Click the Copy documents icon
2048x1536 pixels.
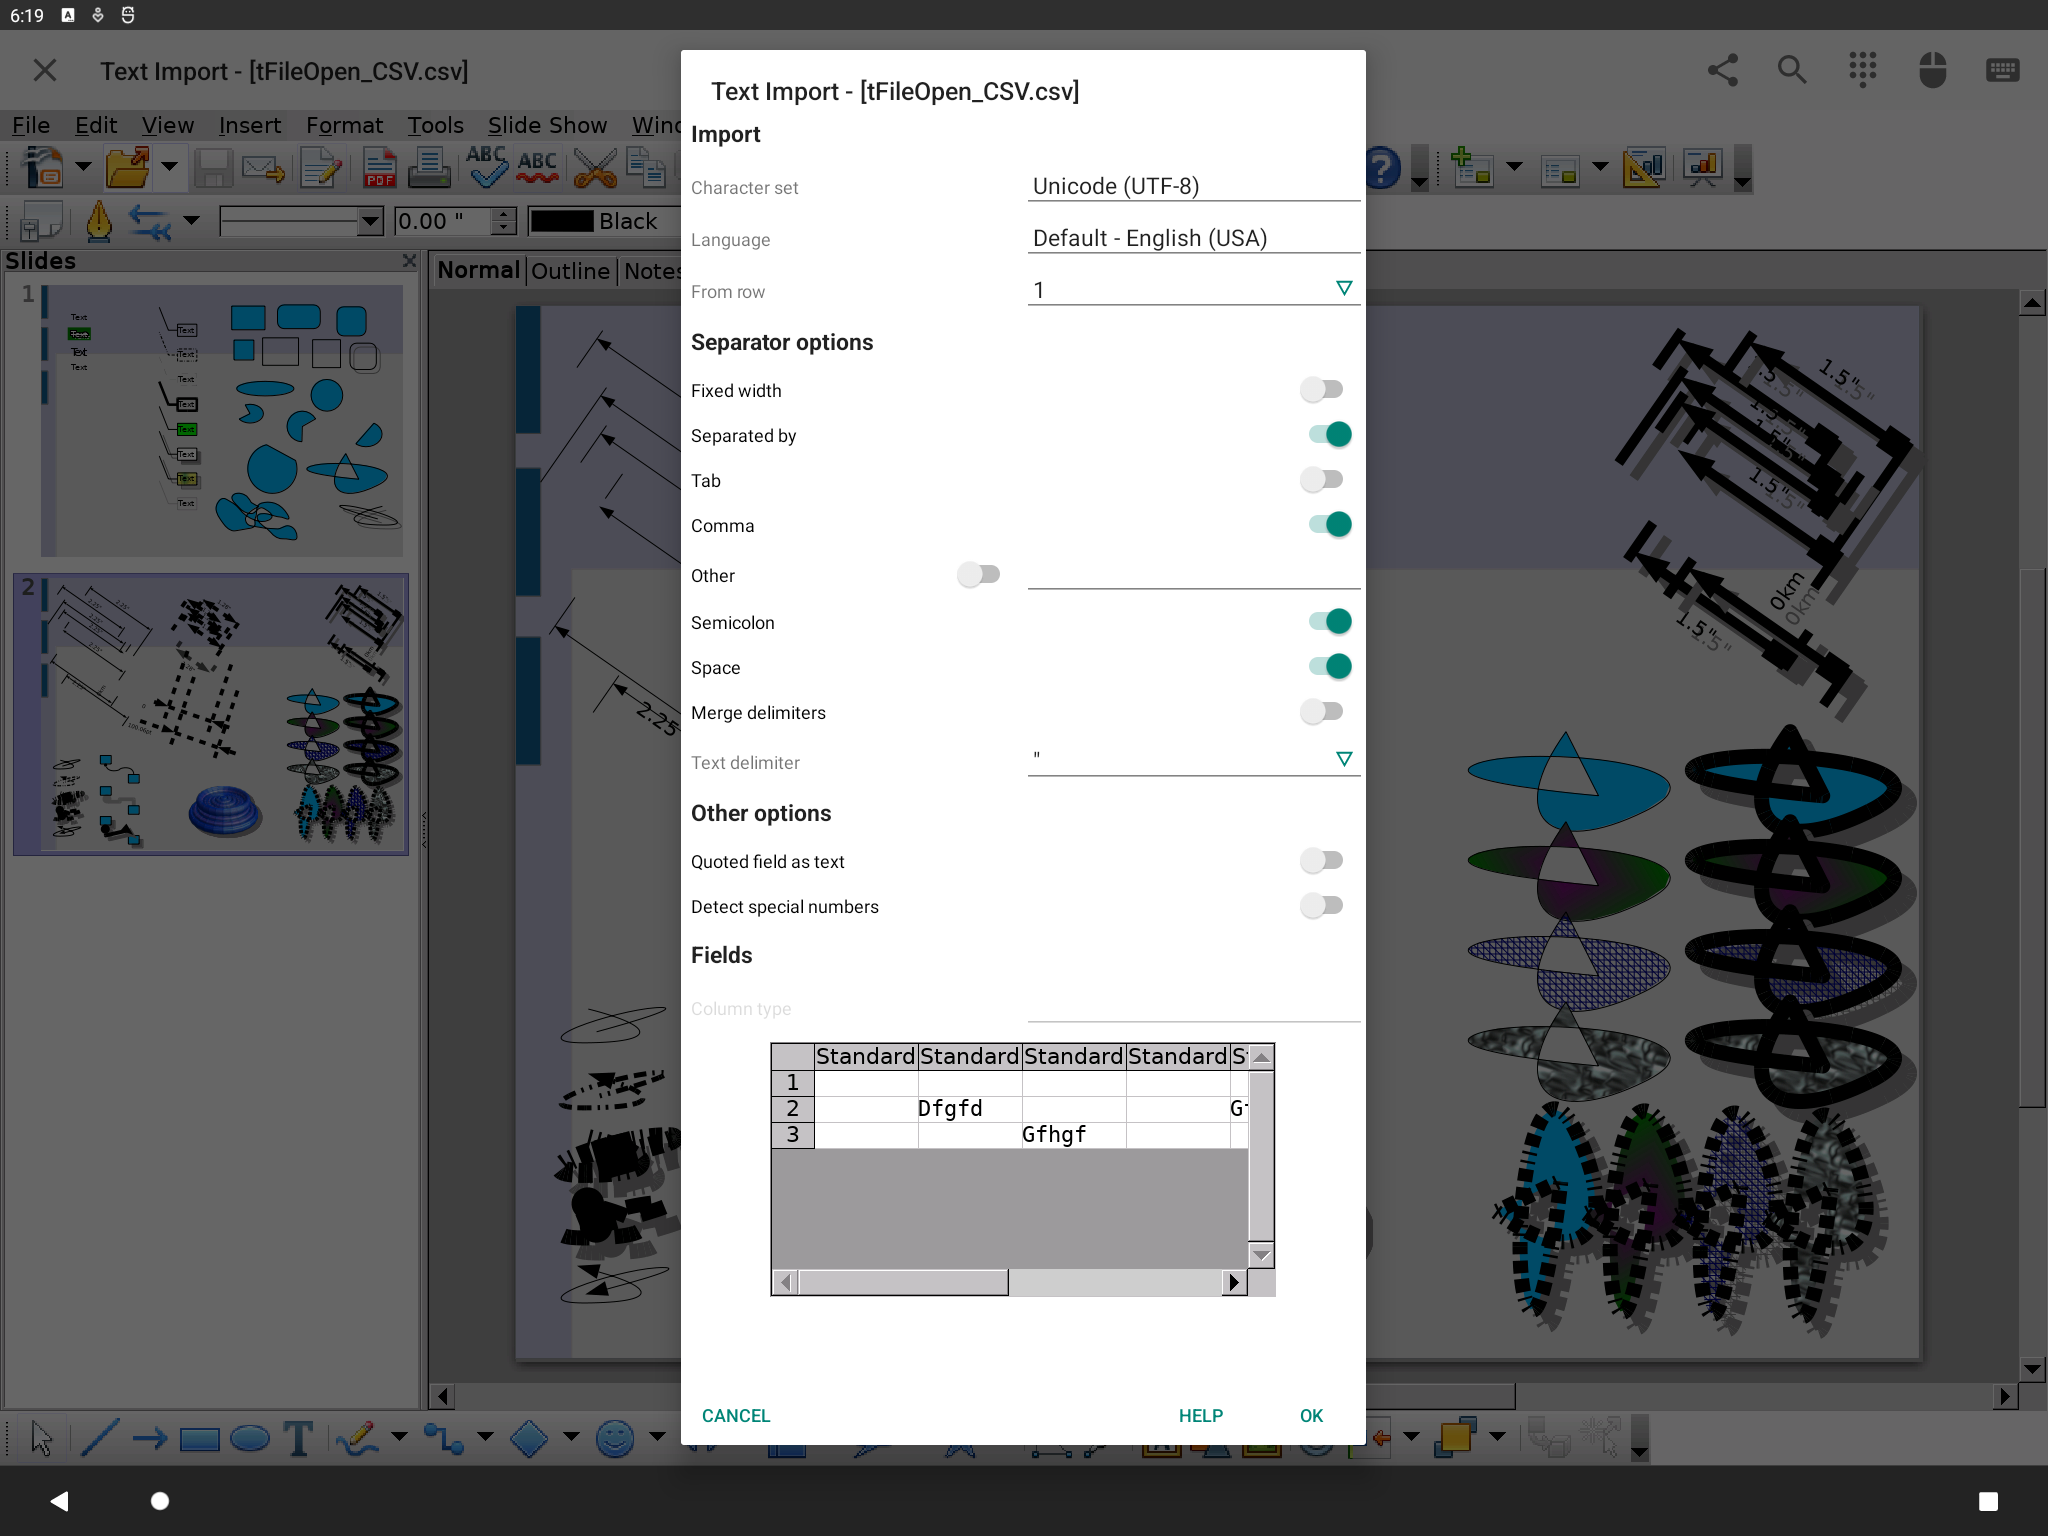(x=646, y=167)
